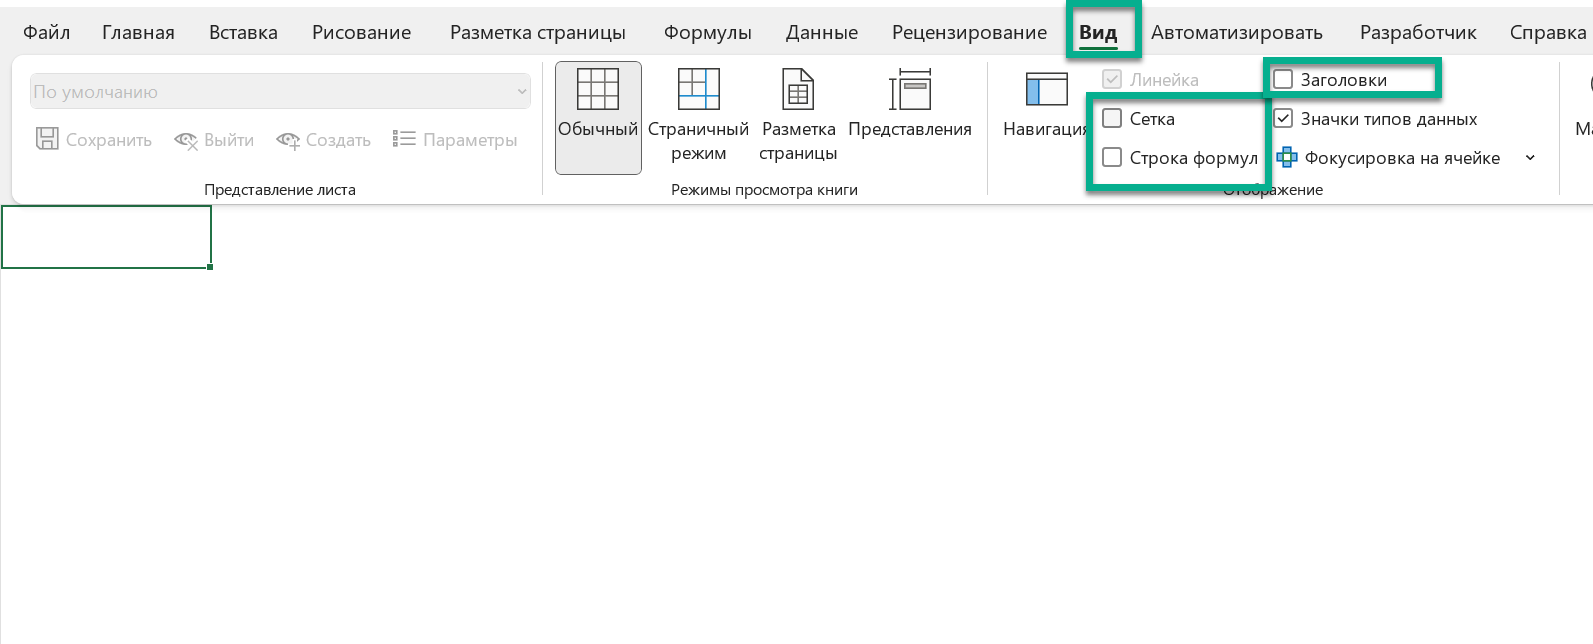1593x644 pixels.
Task: Click the Выйти sheet view button
Action: pos(214,140)
